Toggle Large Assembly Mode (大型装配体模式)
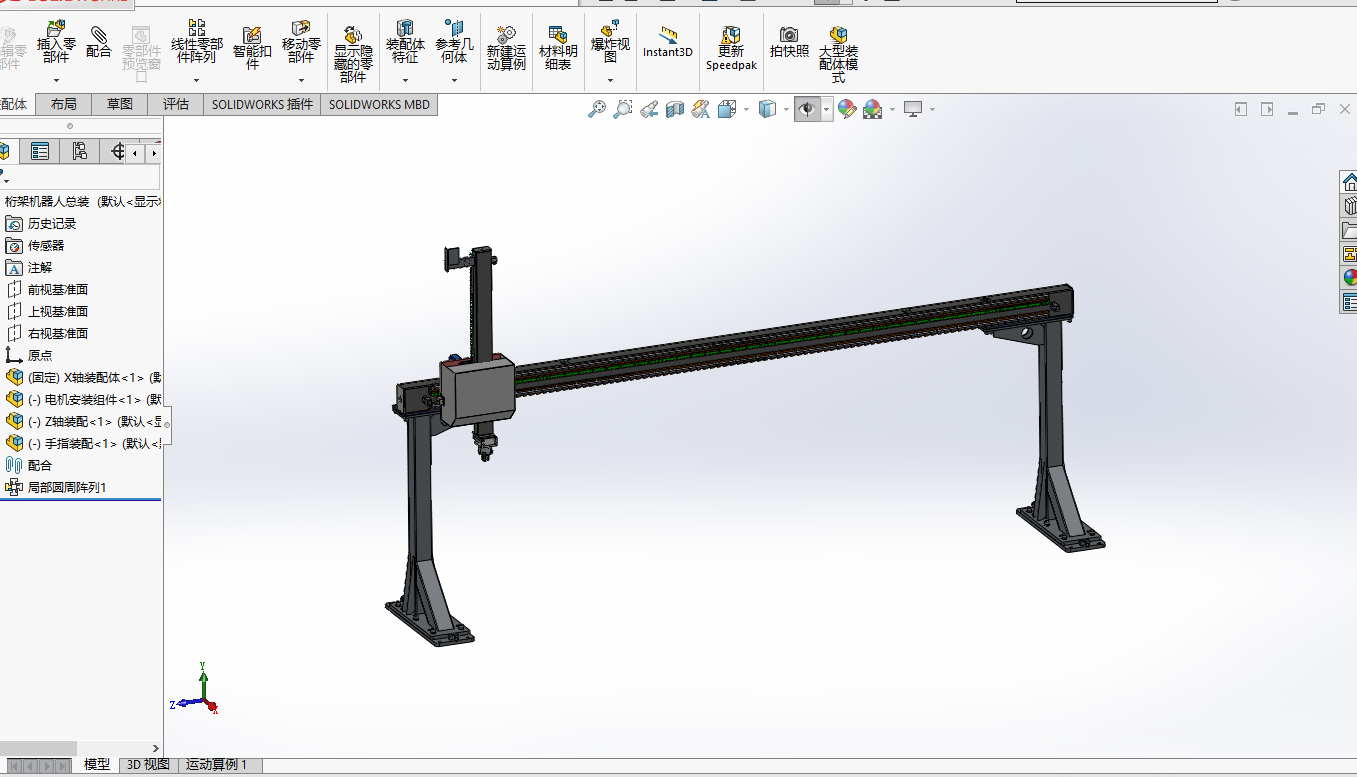Viewport: 1357px width, 777px height. coord(838,54)
